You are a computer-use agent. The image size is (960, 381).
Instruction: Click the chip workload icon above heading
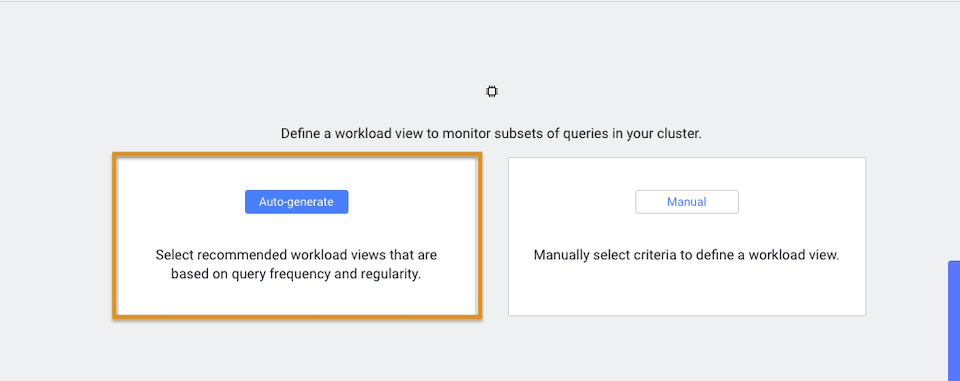[492, 92]
